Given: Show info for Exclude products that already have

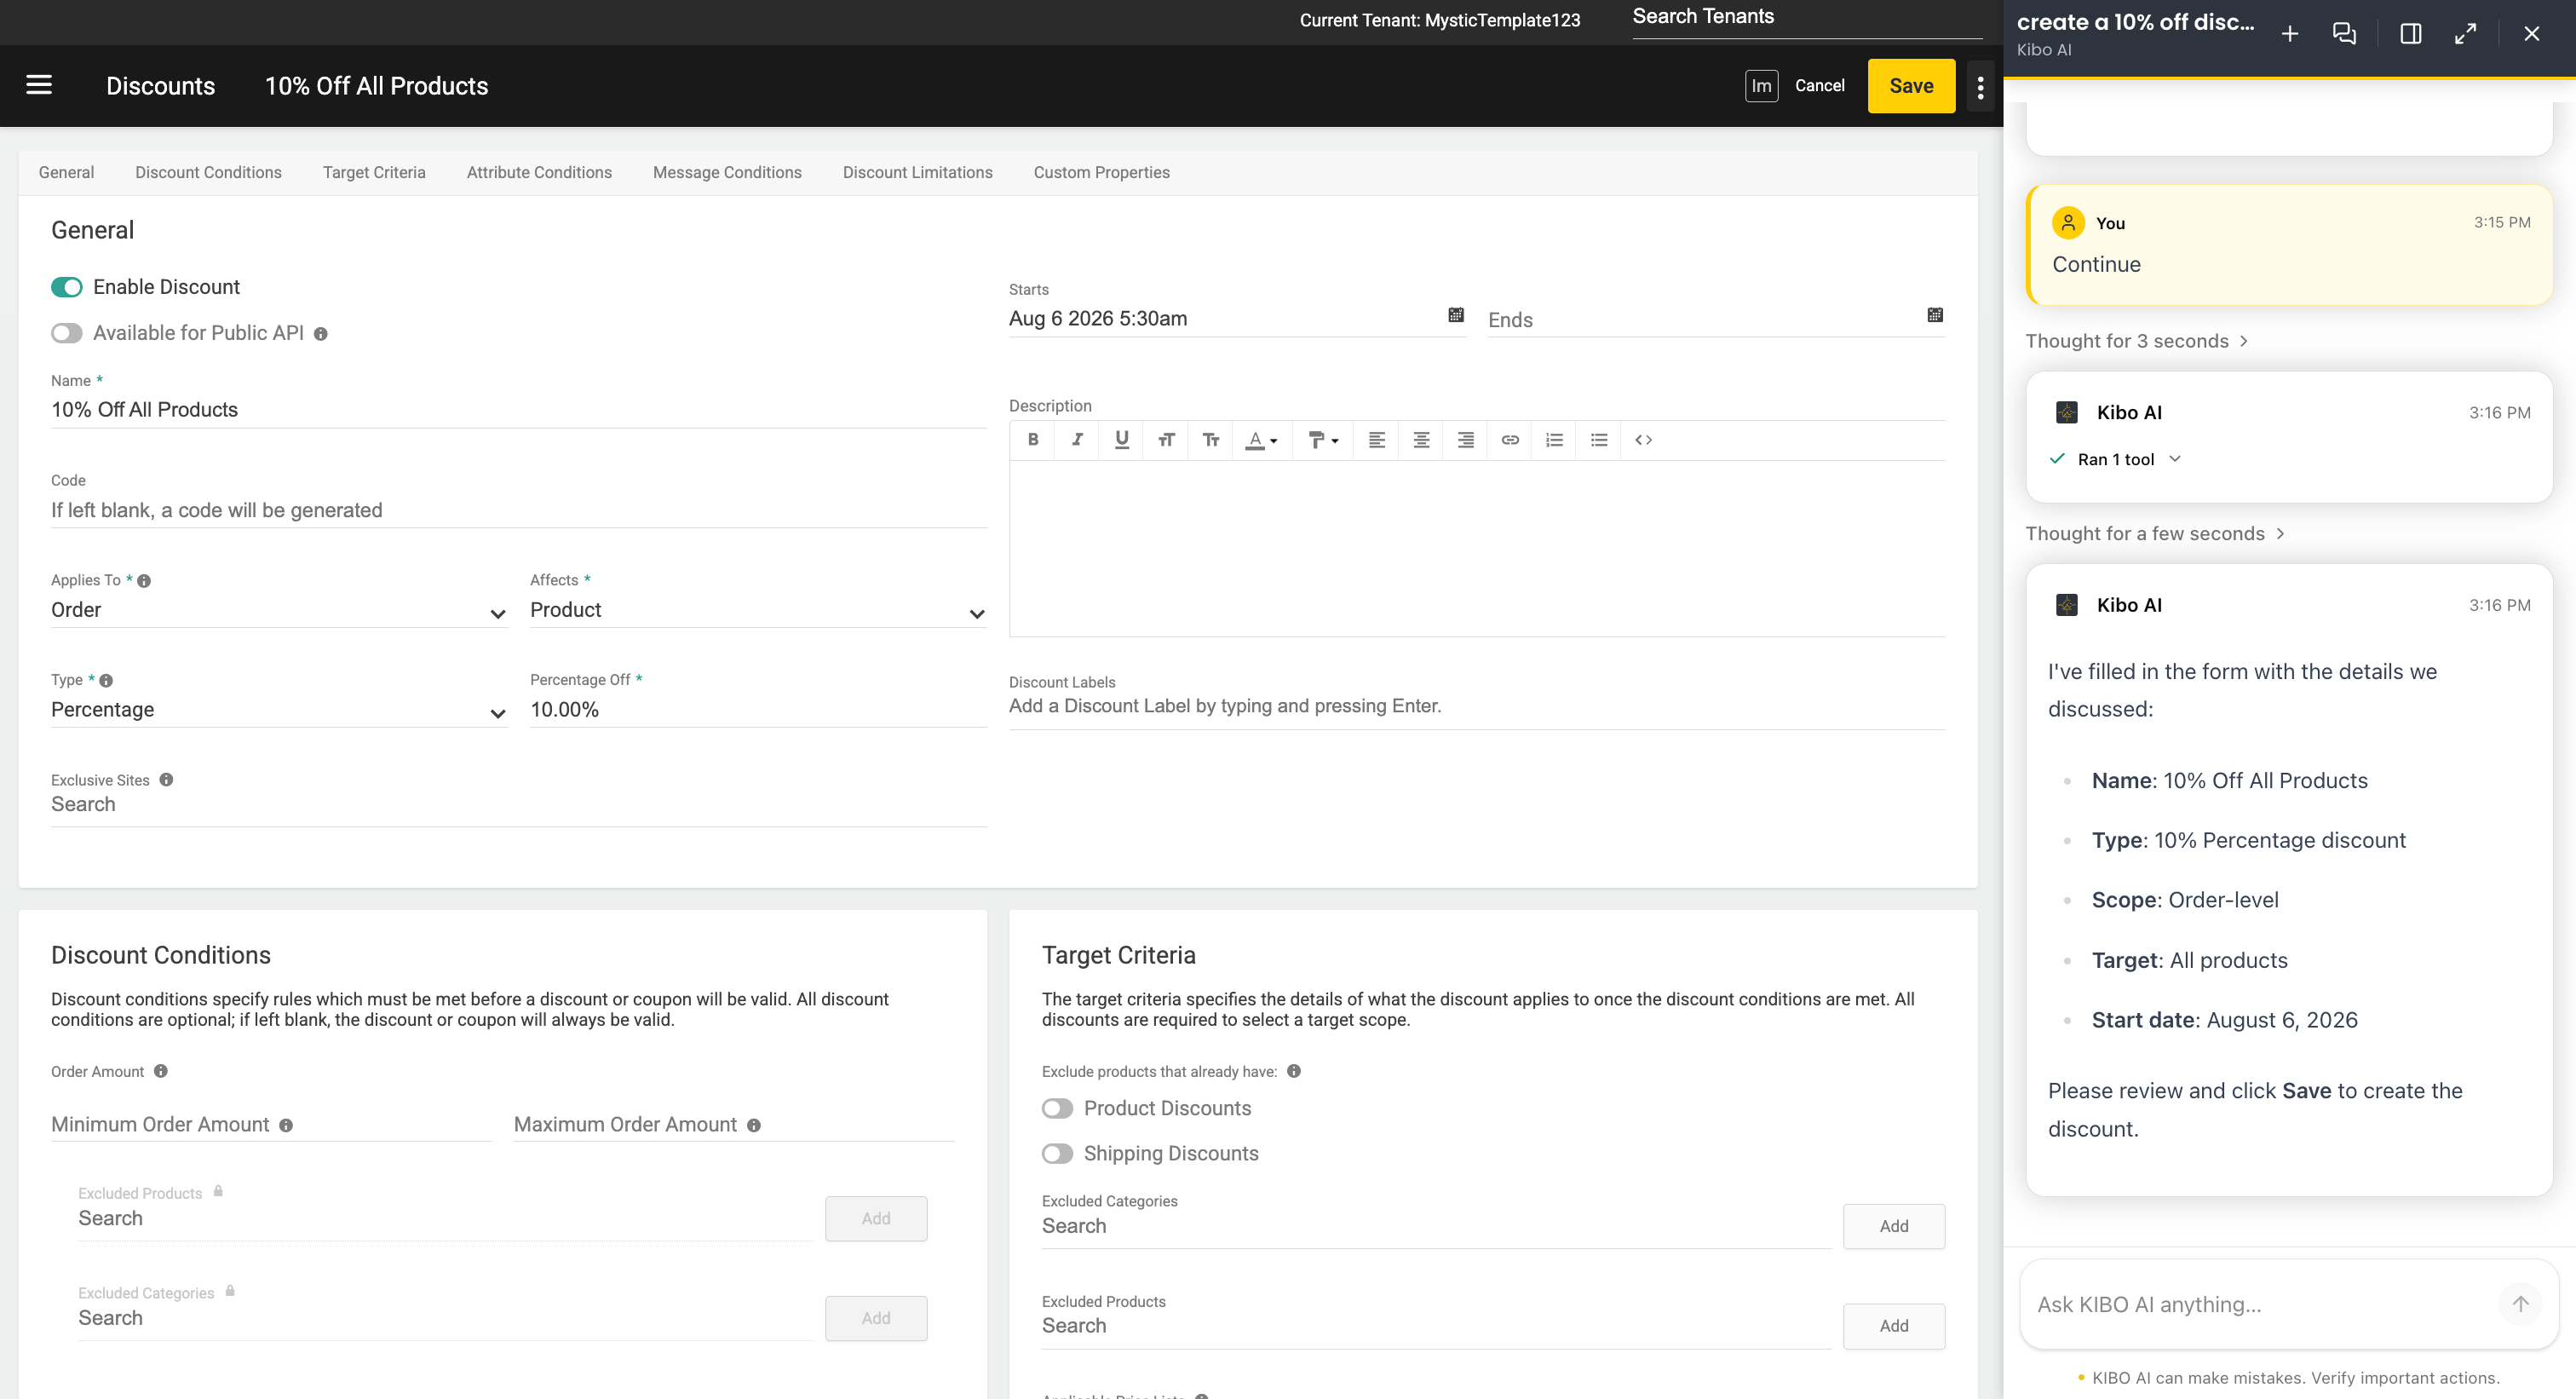Looking at the screenshot, I should (1293, 1071).
